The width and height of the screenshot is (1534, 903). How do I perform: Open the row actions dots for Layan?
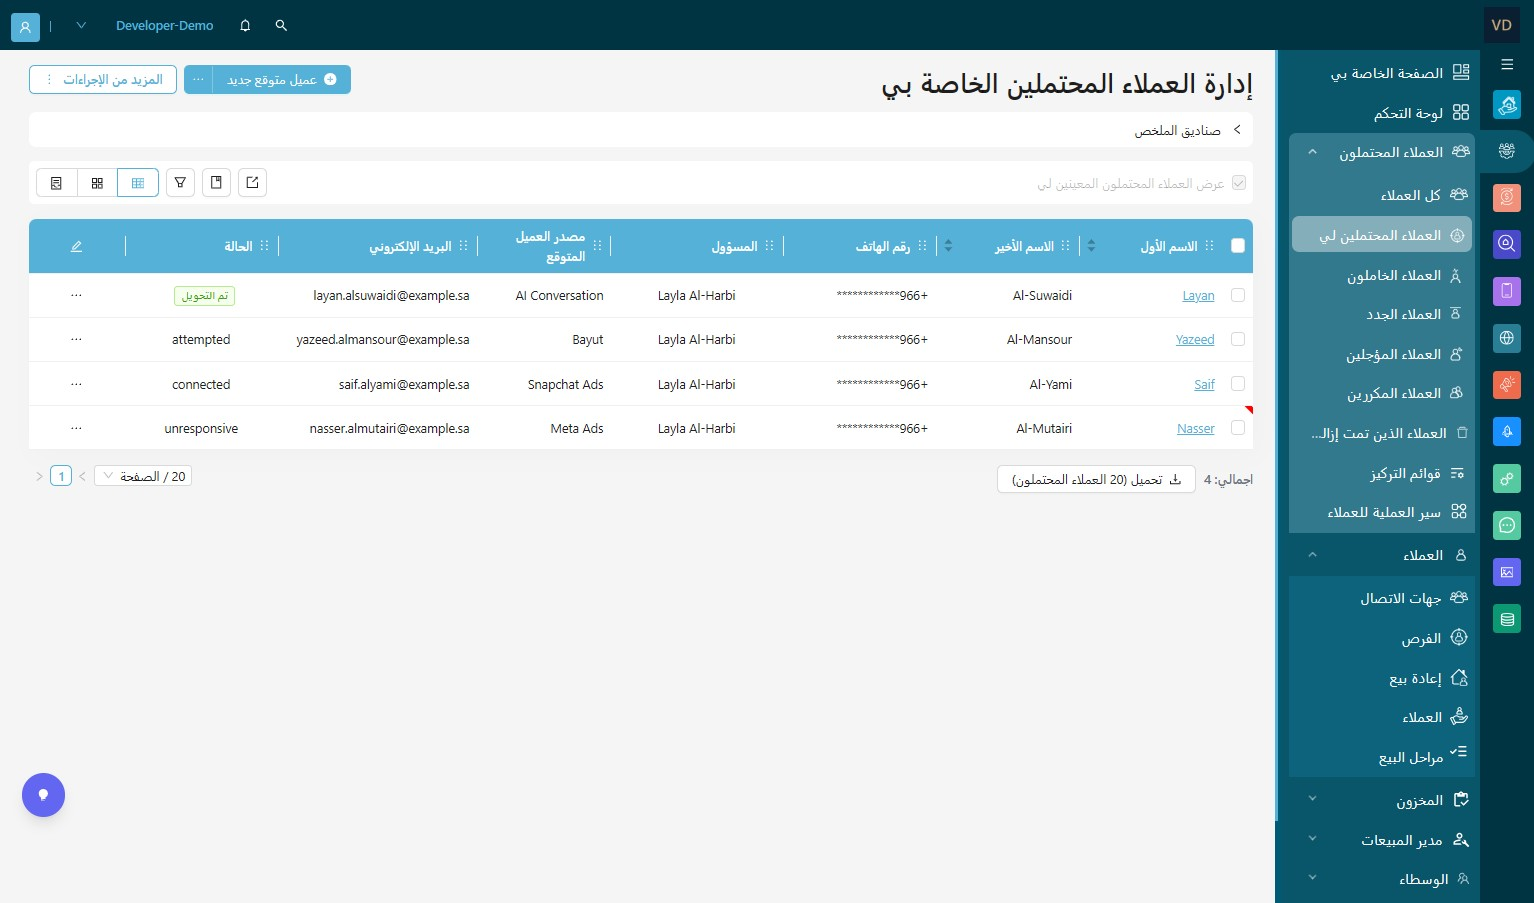[x=76, y=296]
